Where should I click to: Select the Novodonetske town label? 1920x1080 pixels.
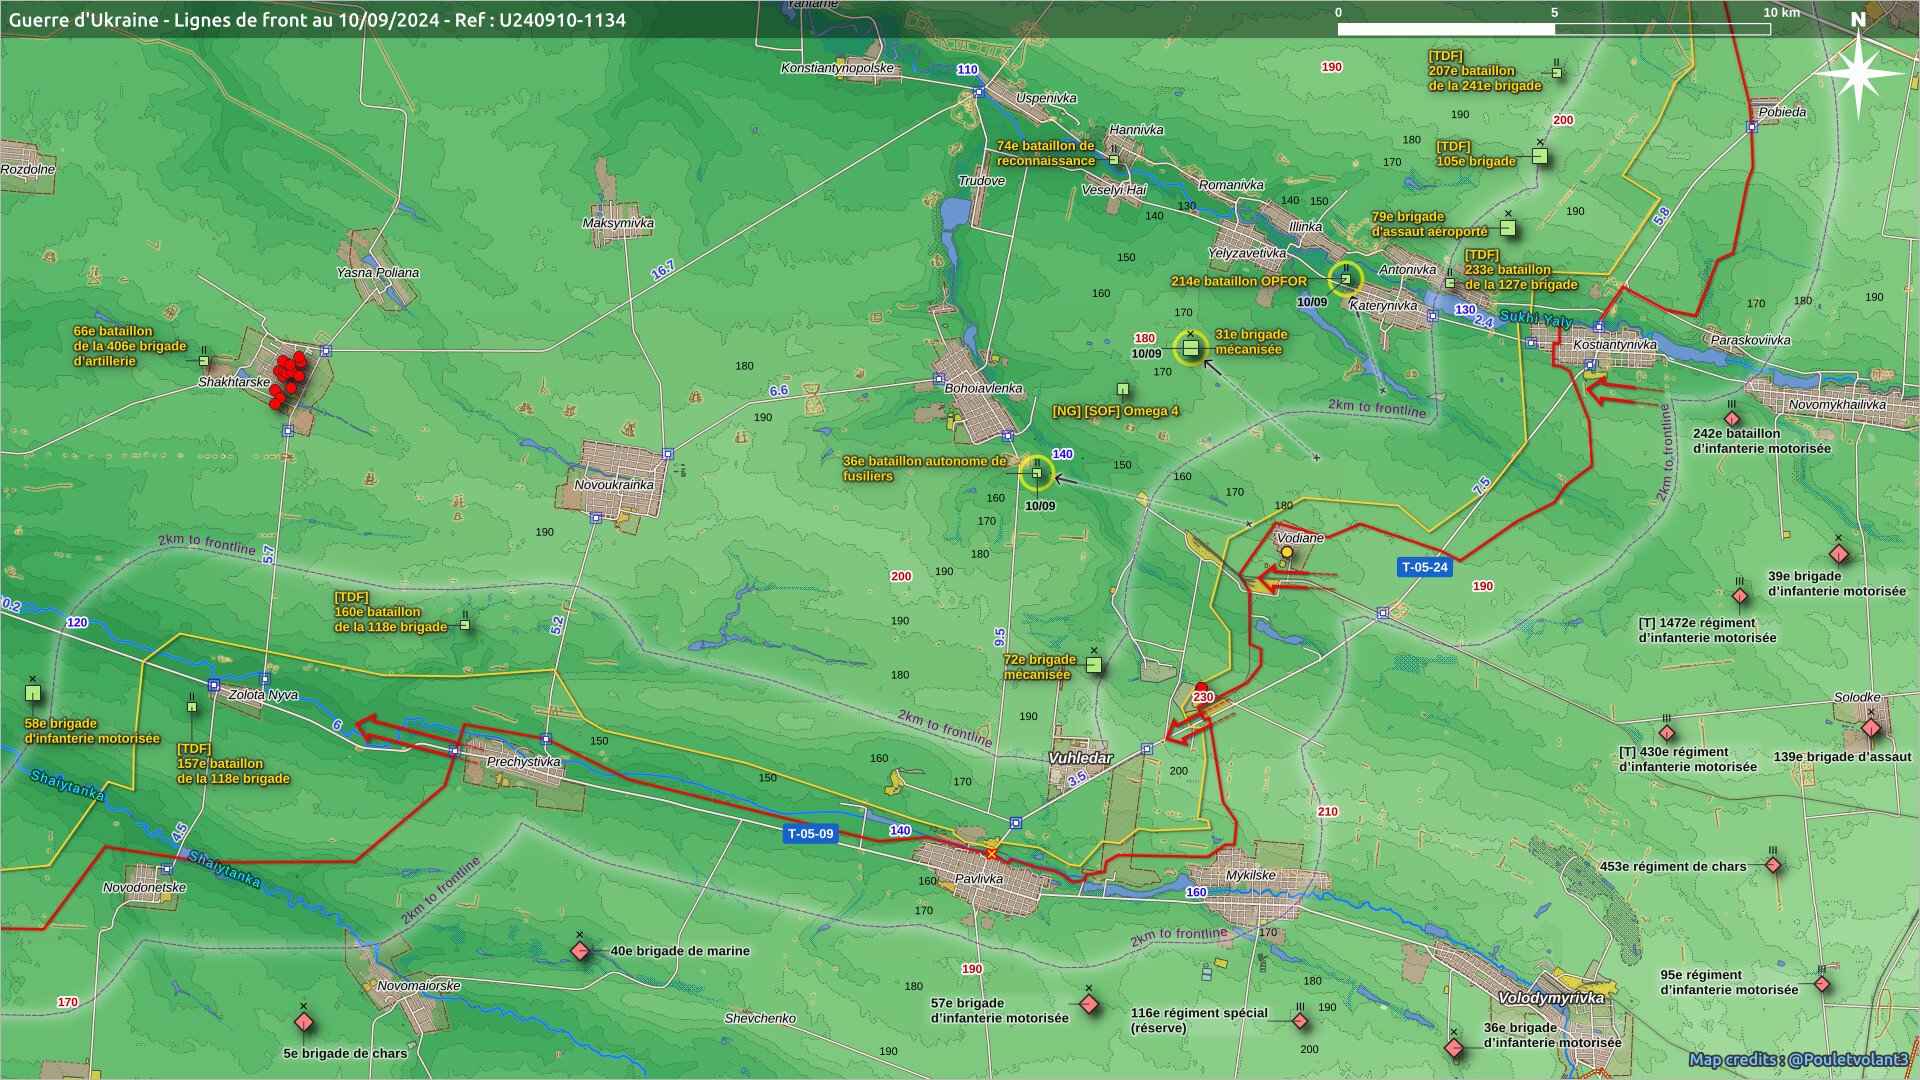click(x=145, y=888)
